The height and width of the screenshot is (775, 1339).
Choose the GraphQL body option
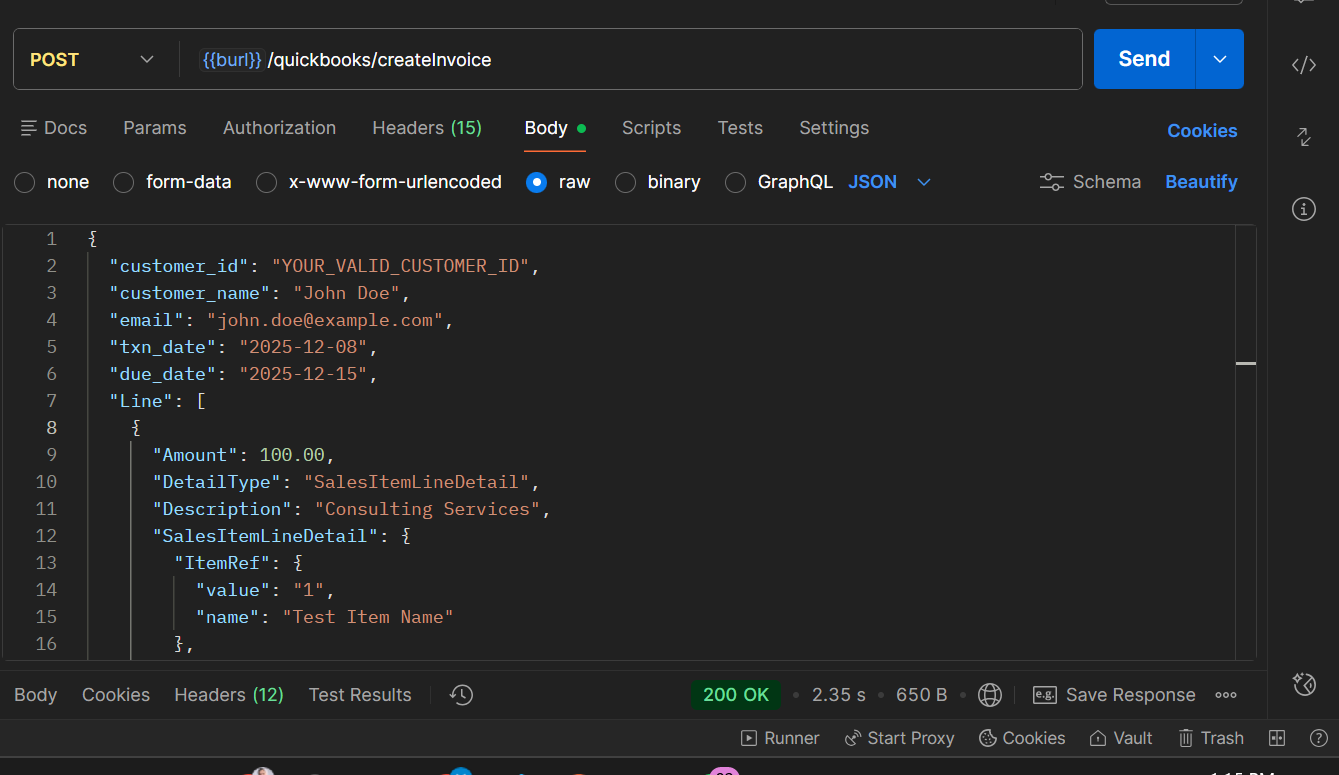736,182
